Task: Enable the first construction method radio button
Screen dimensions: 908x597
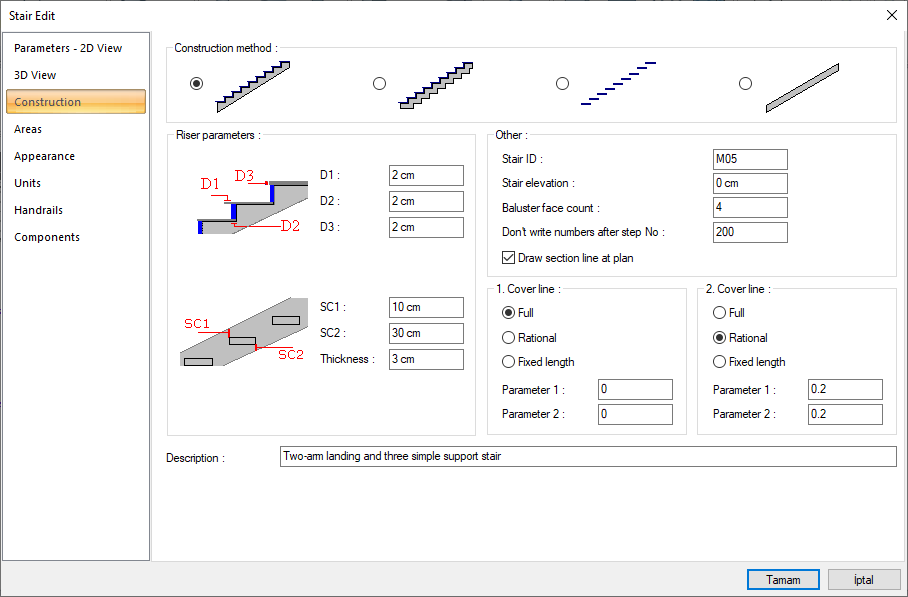Action: [196, 84]
